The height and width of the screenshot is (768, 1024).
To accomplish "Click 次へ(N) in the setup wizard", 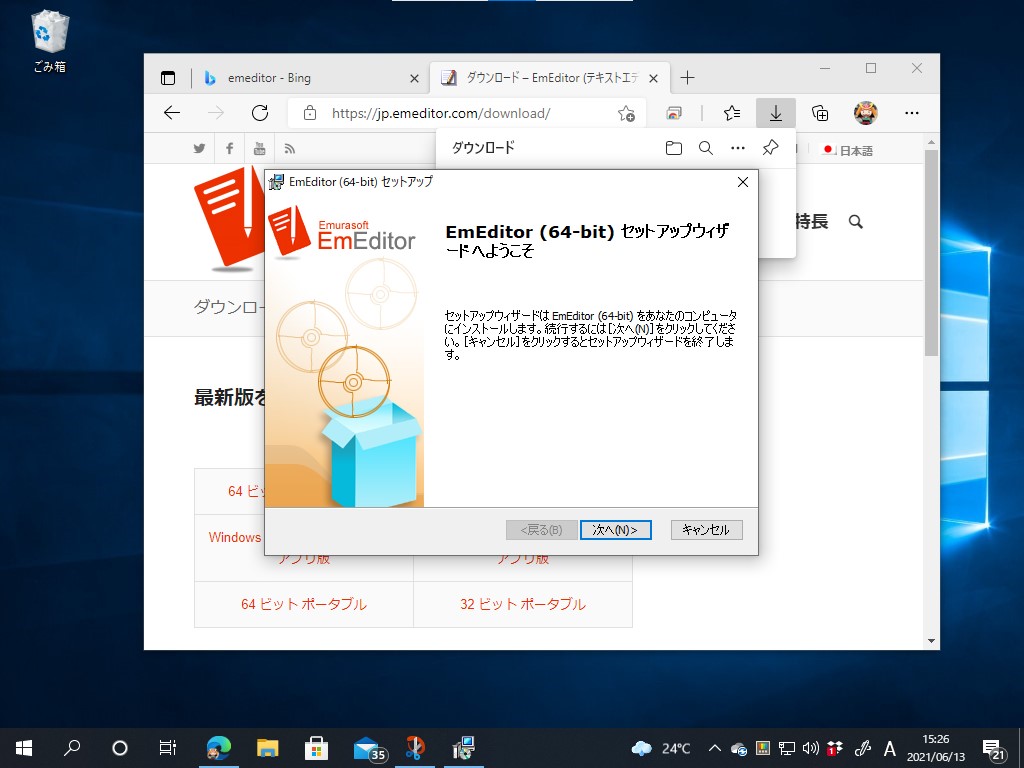I will click(x=615, y=529).
